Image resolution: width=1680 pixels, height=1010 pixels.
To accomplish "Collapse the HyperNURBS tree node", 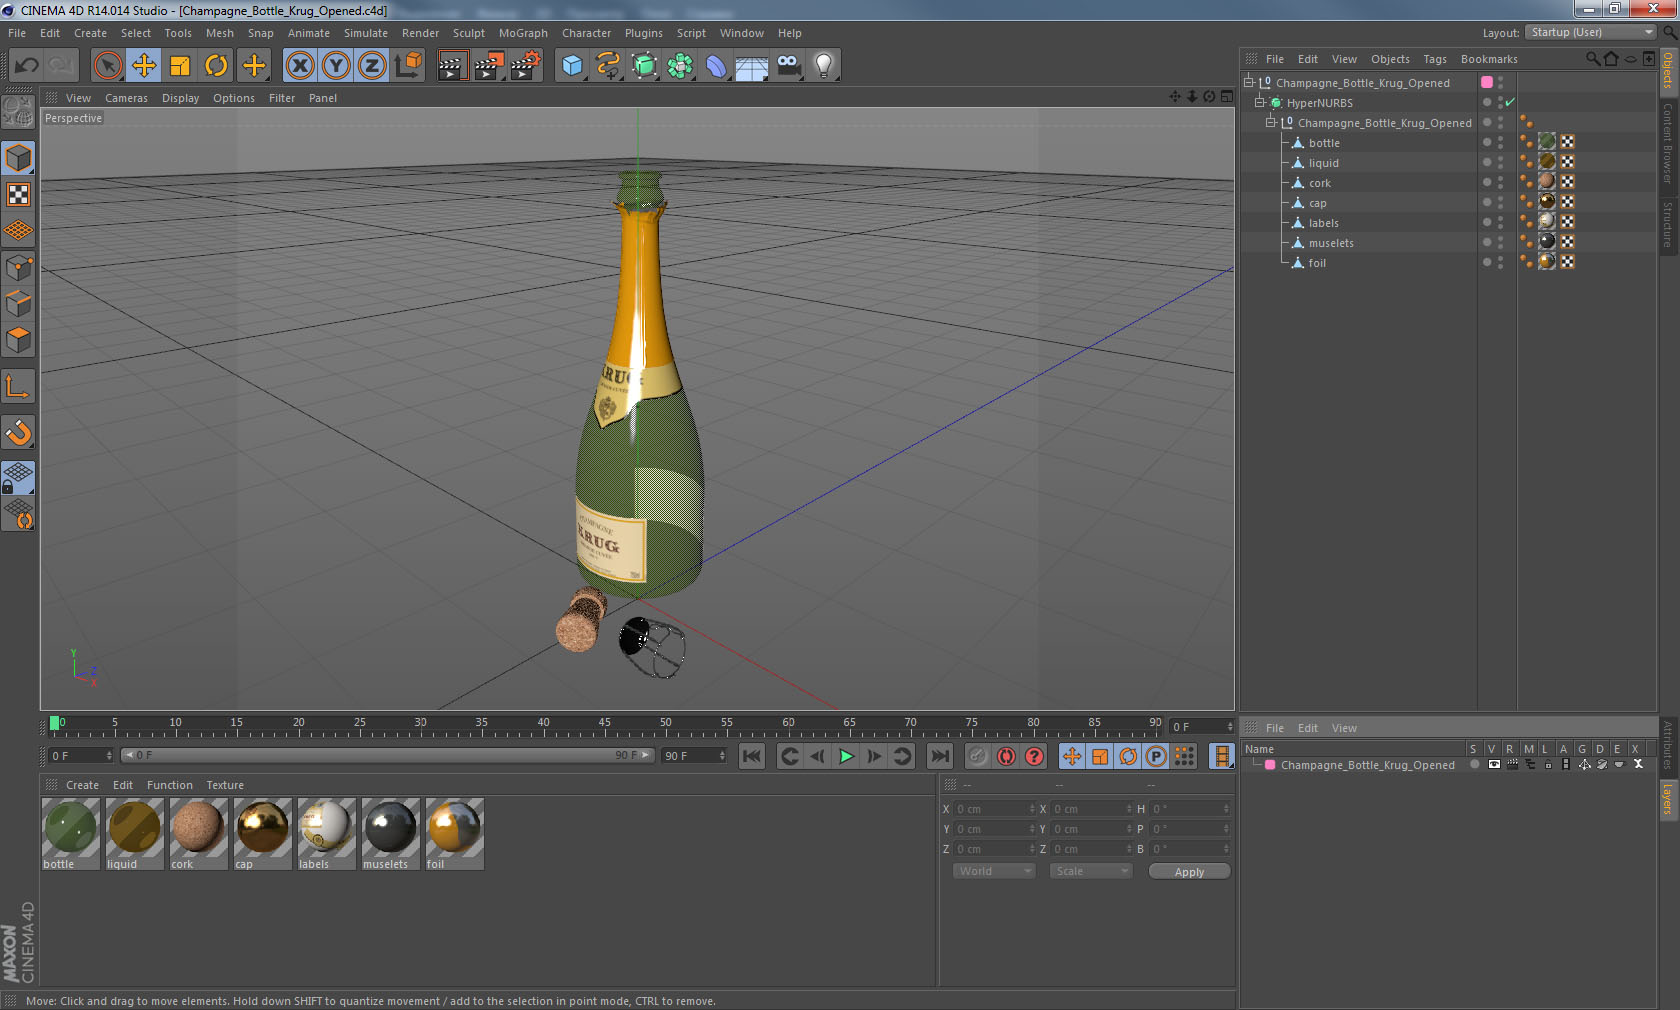I will pyautogui.click(x=1260, y=103).
